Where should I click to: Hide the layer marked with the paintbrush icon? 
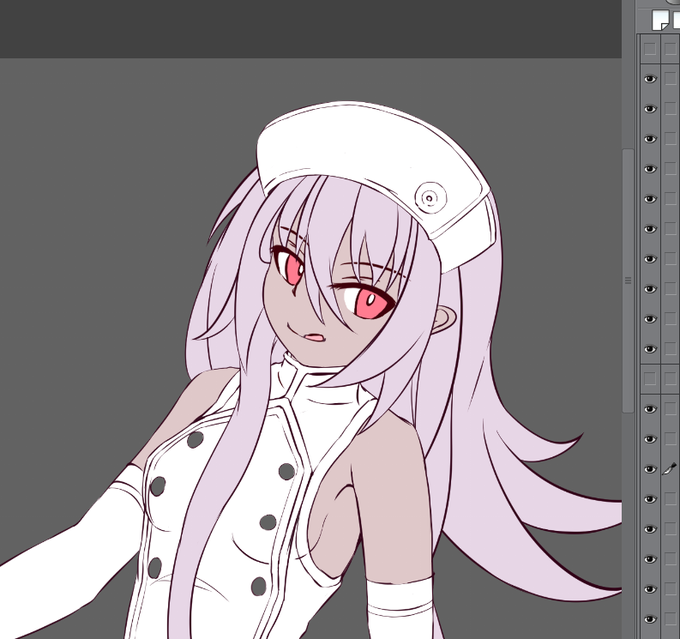650,469
